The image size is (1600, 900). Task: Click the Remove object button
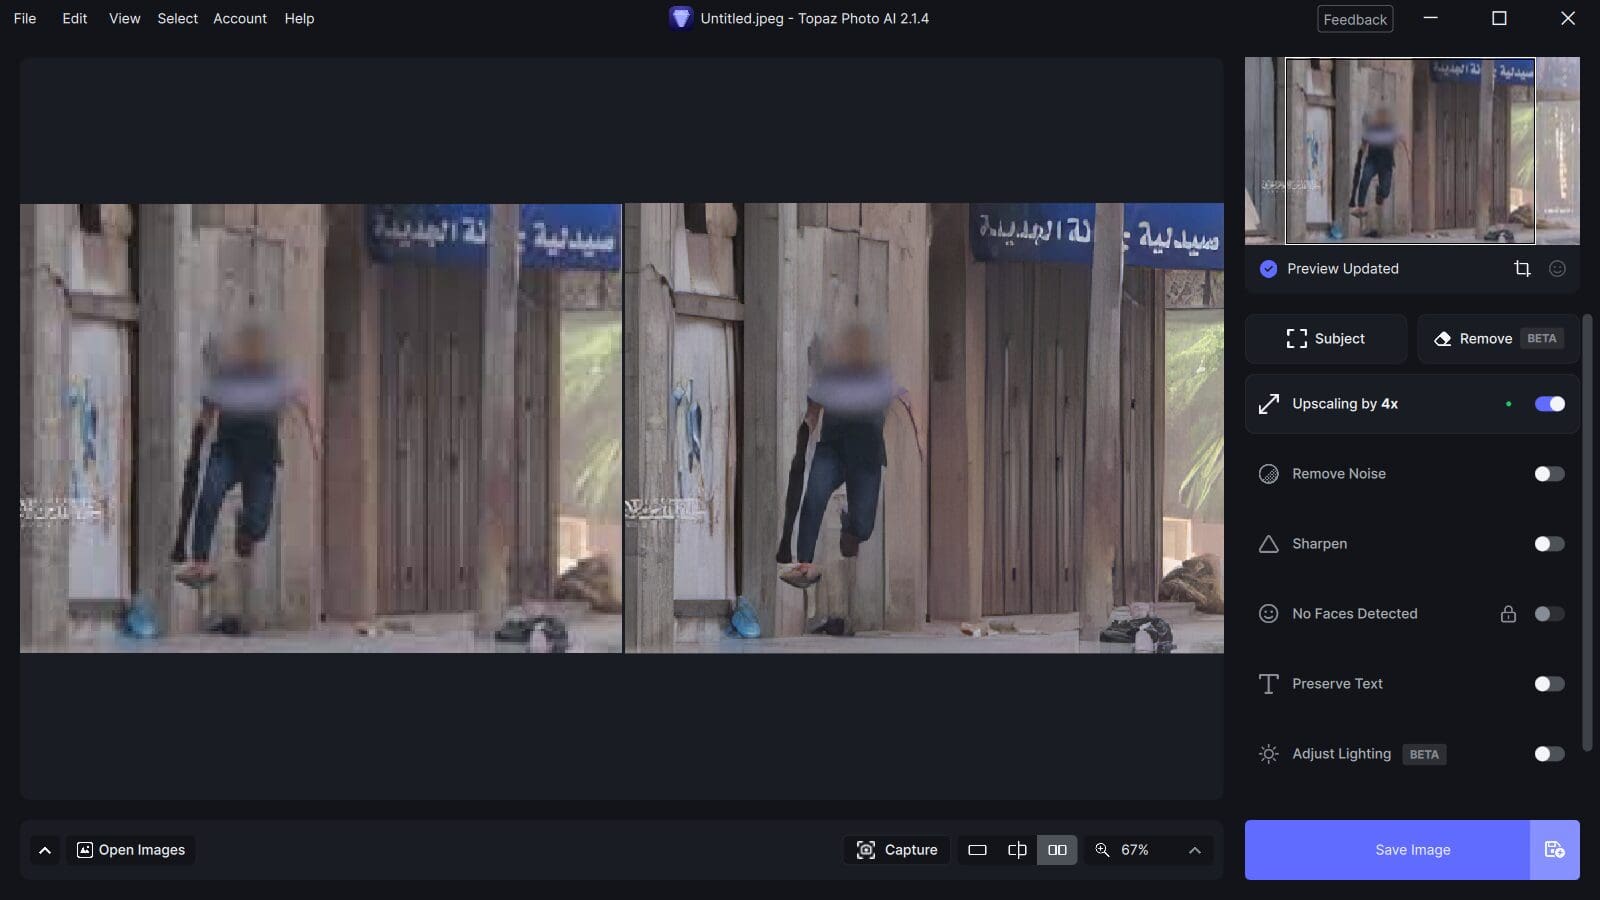(1498, 339)
